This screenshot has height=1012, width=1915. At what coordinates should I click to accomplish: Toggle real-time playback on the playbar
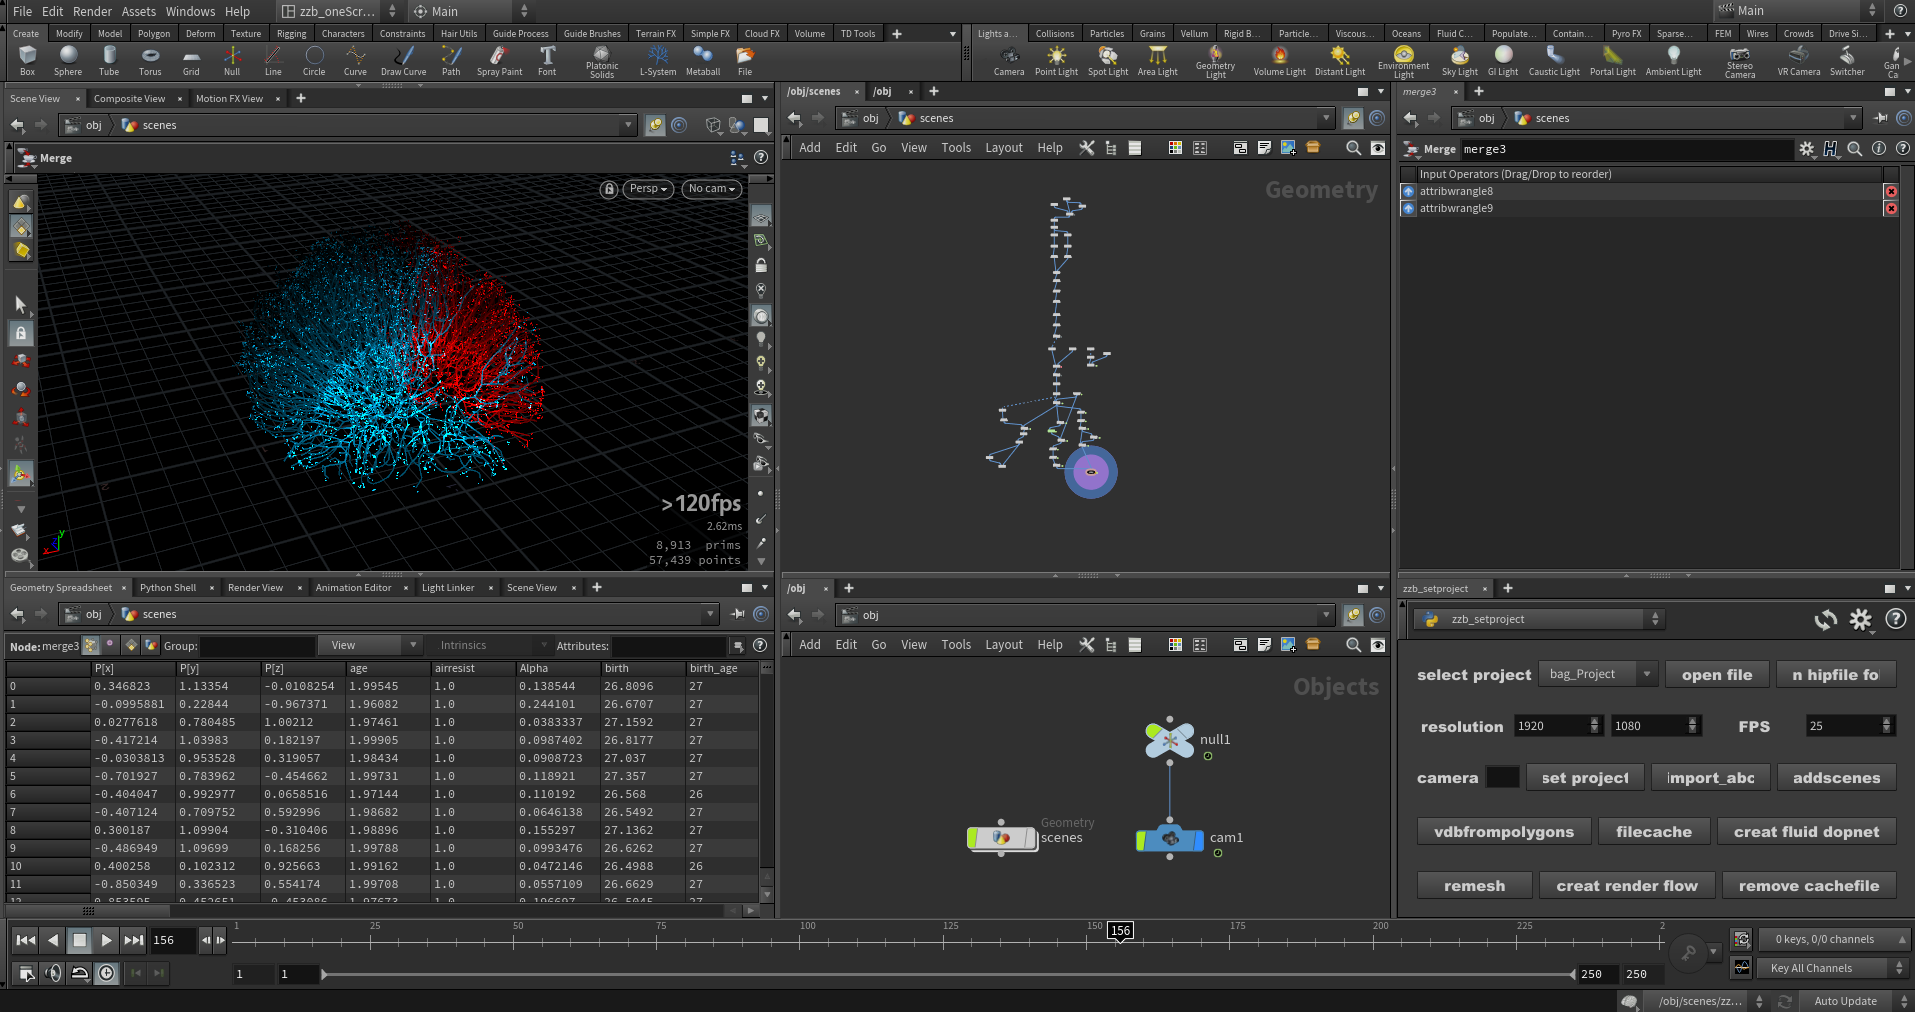(x=107, y=973)
